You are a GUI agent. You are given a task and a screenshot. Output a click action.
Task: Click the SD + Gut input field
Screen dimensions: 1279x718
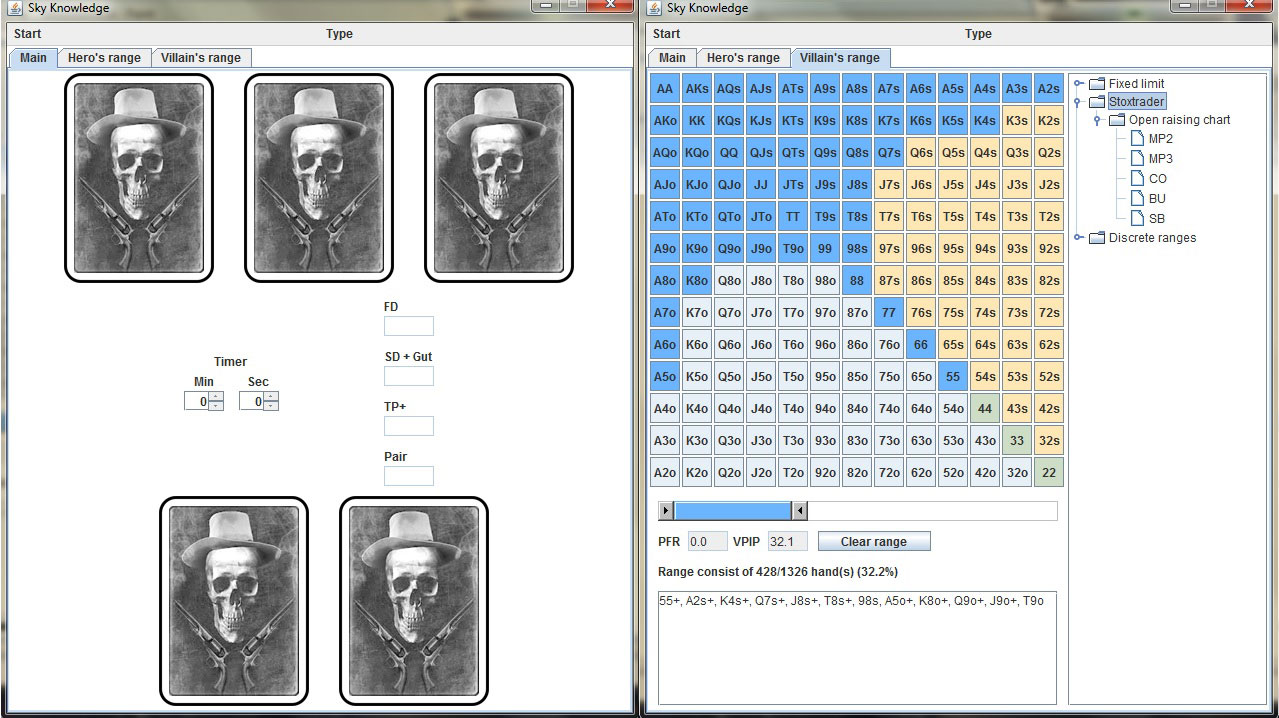click(409, 376)
